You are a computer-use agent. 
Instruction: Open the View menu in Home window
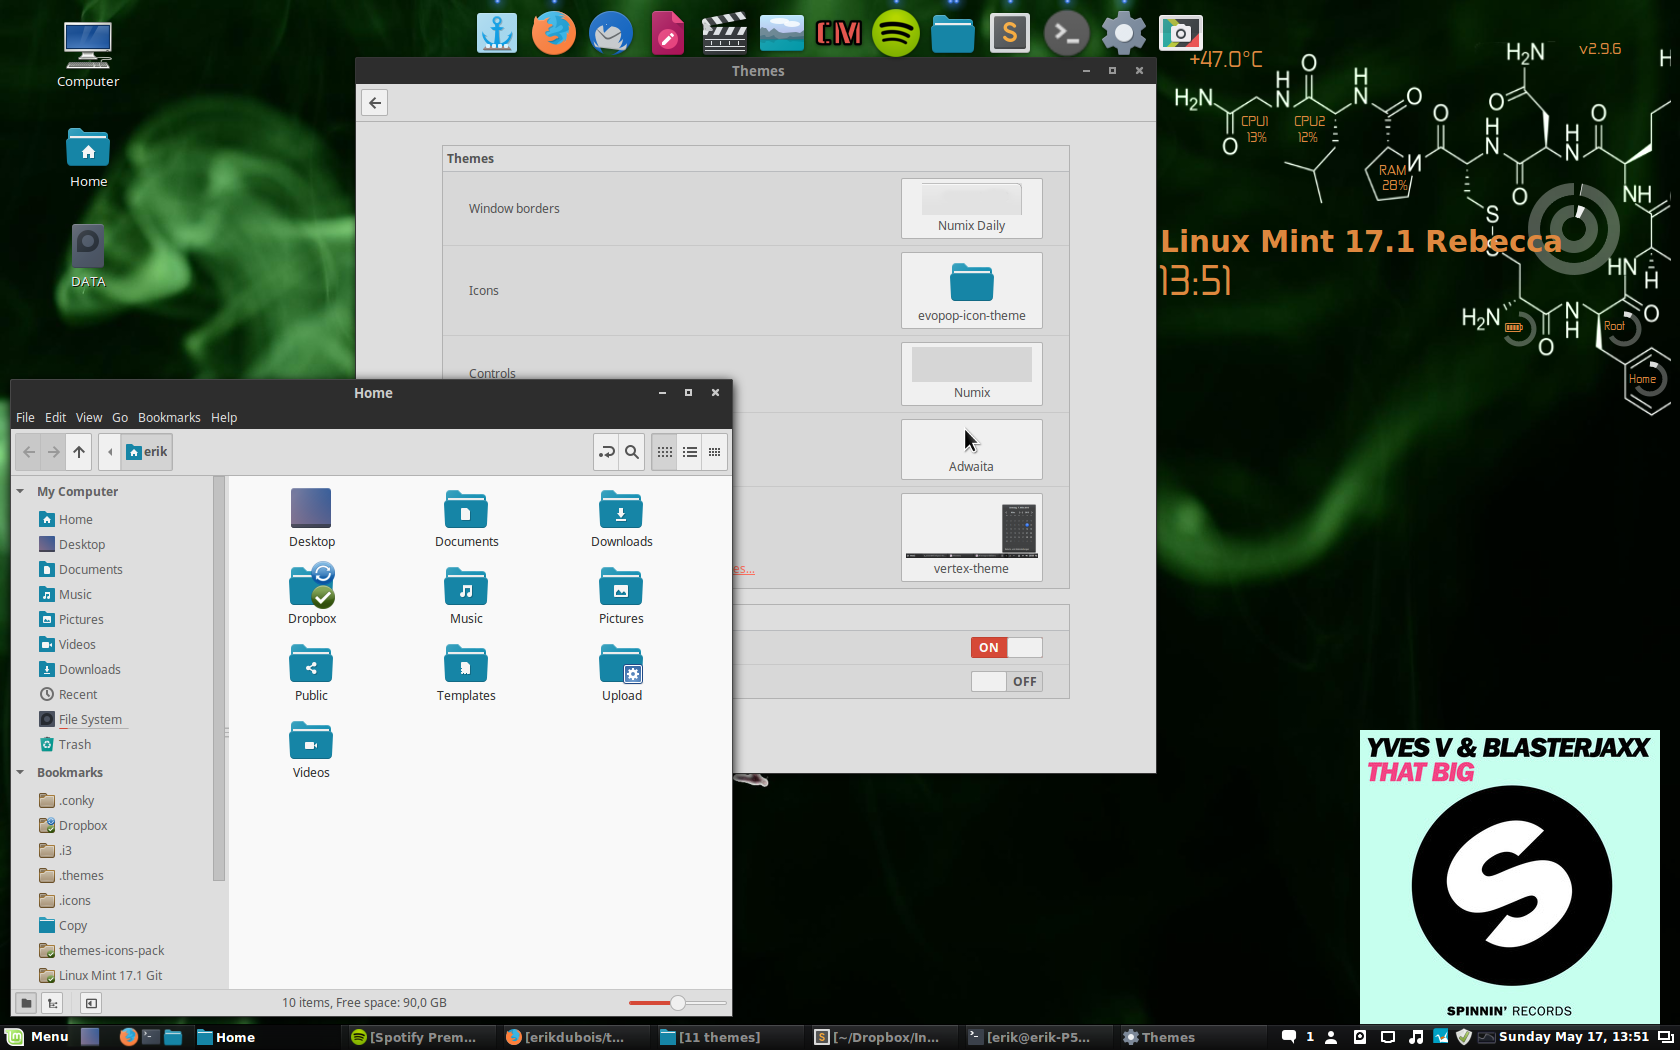(x=89, y=417)
